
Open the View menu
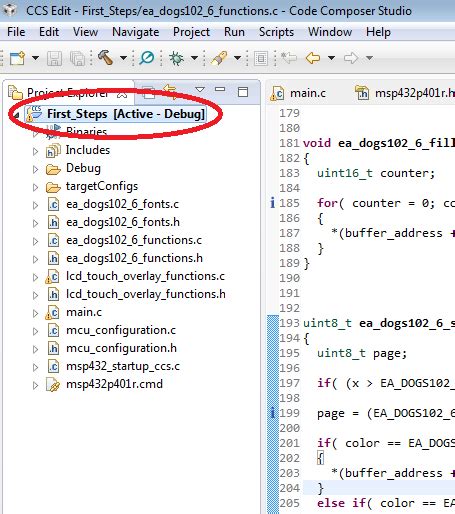[x=85, y=32]
